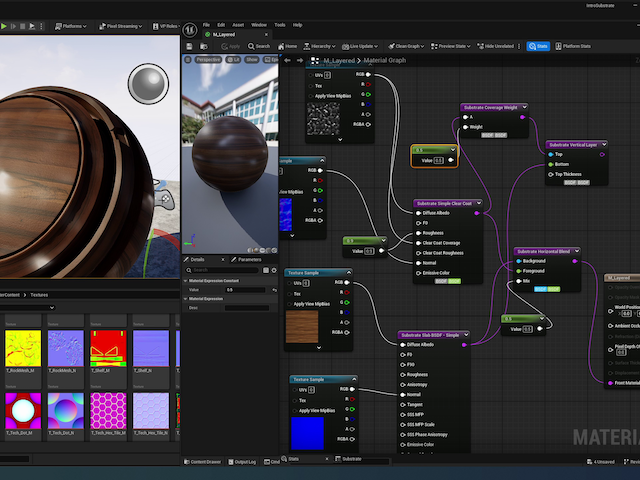The width and height of the screenshot is (640, 480).
Task: Collapse Substrate Slab BSDF - Simple node chevron
Action: click(466, 335)
